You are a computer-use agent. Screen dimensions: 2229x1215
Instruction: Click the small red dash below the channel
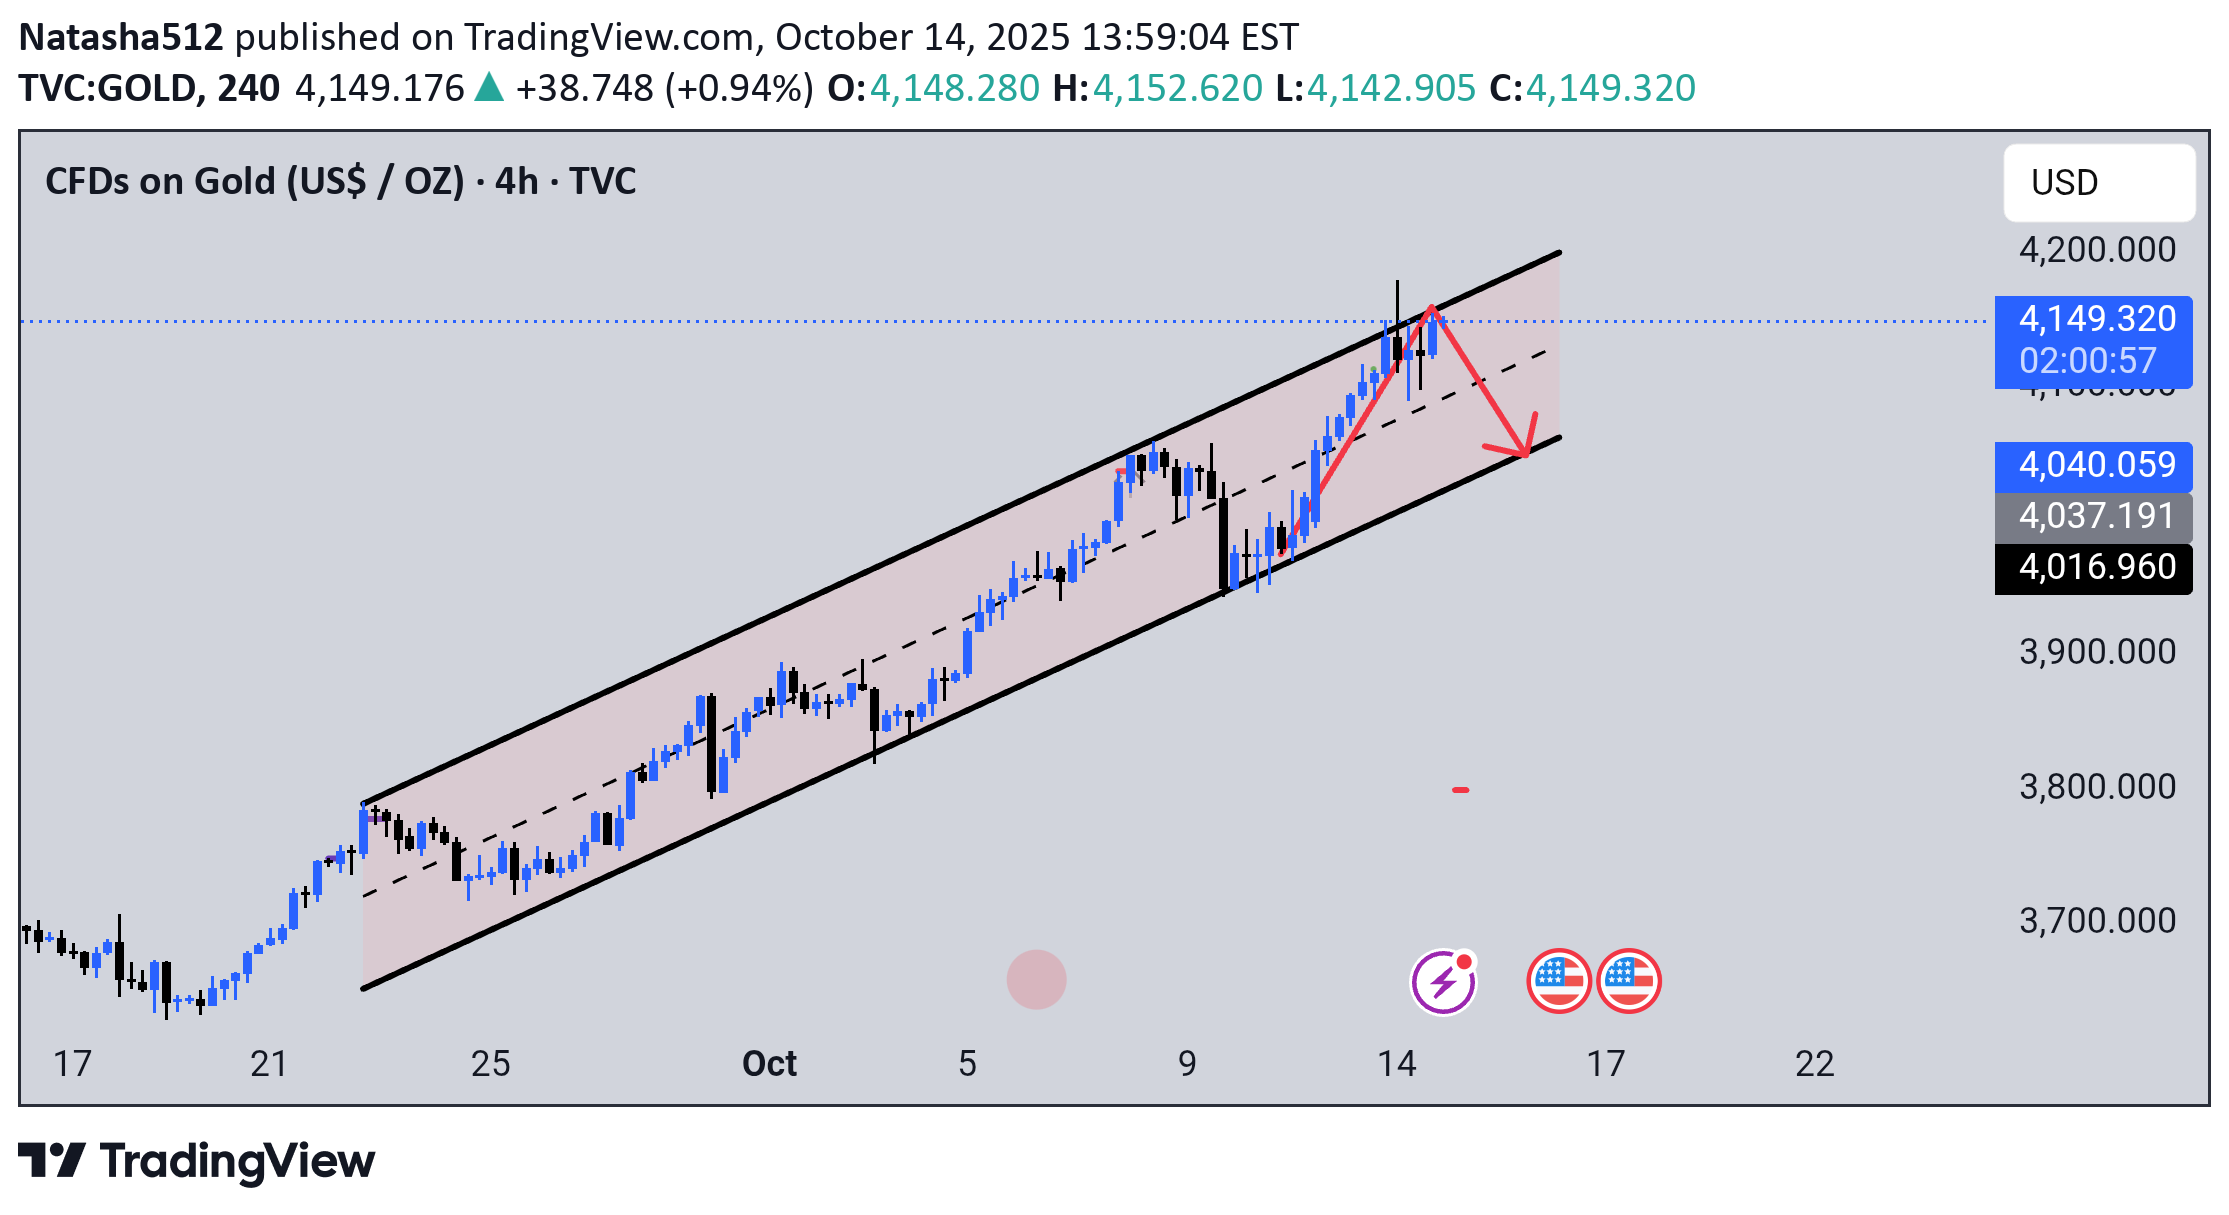pos(1461,790)
